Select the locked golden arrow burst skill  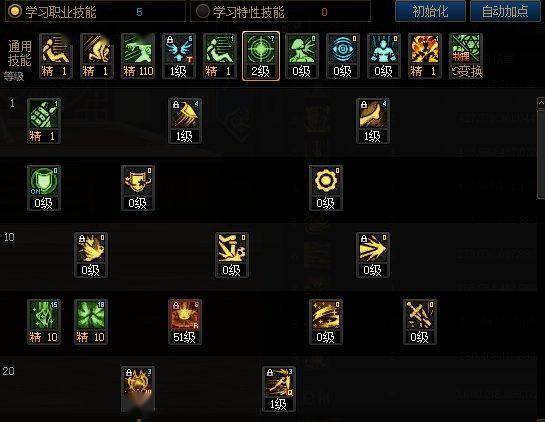pos(373,255)
